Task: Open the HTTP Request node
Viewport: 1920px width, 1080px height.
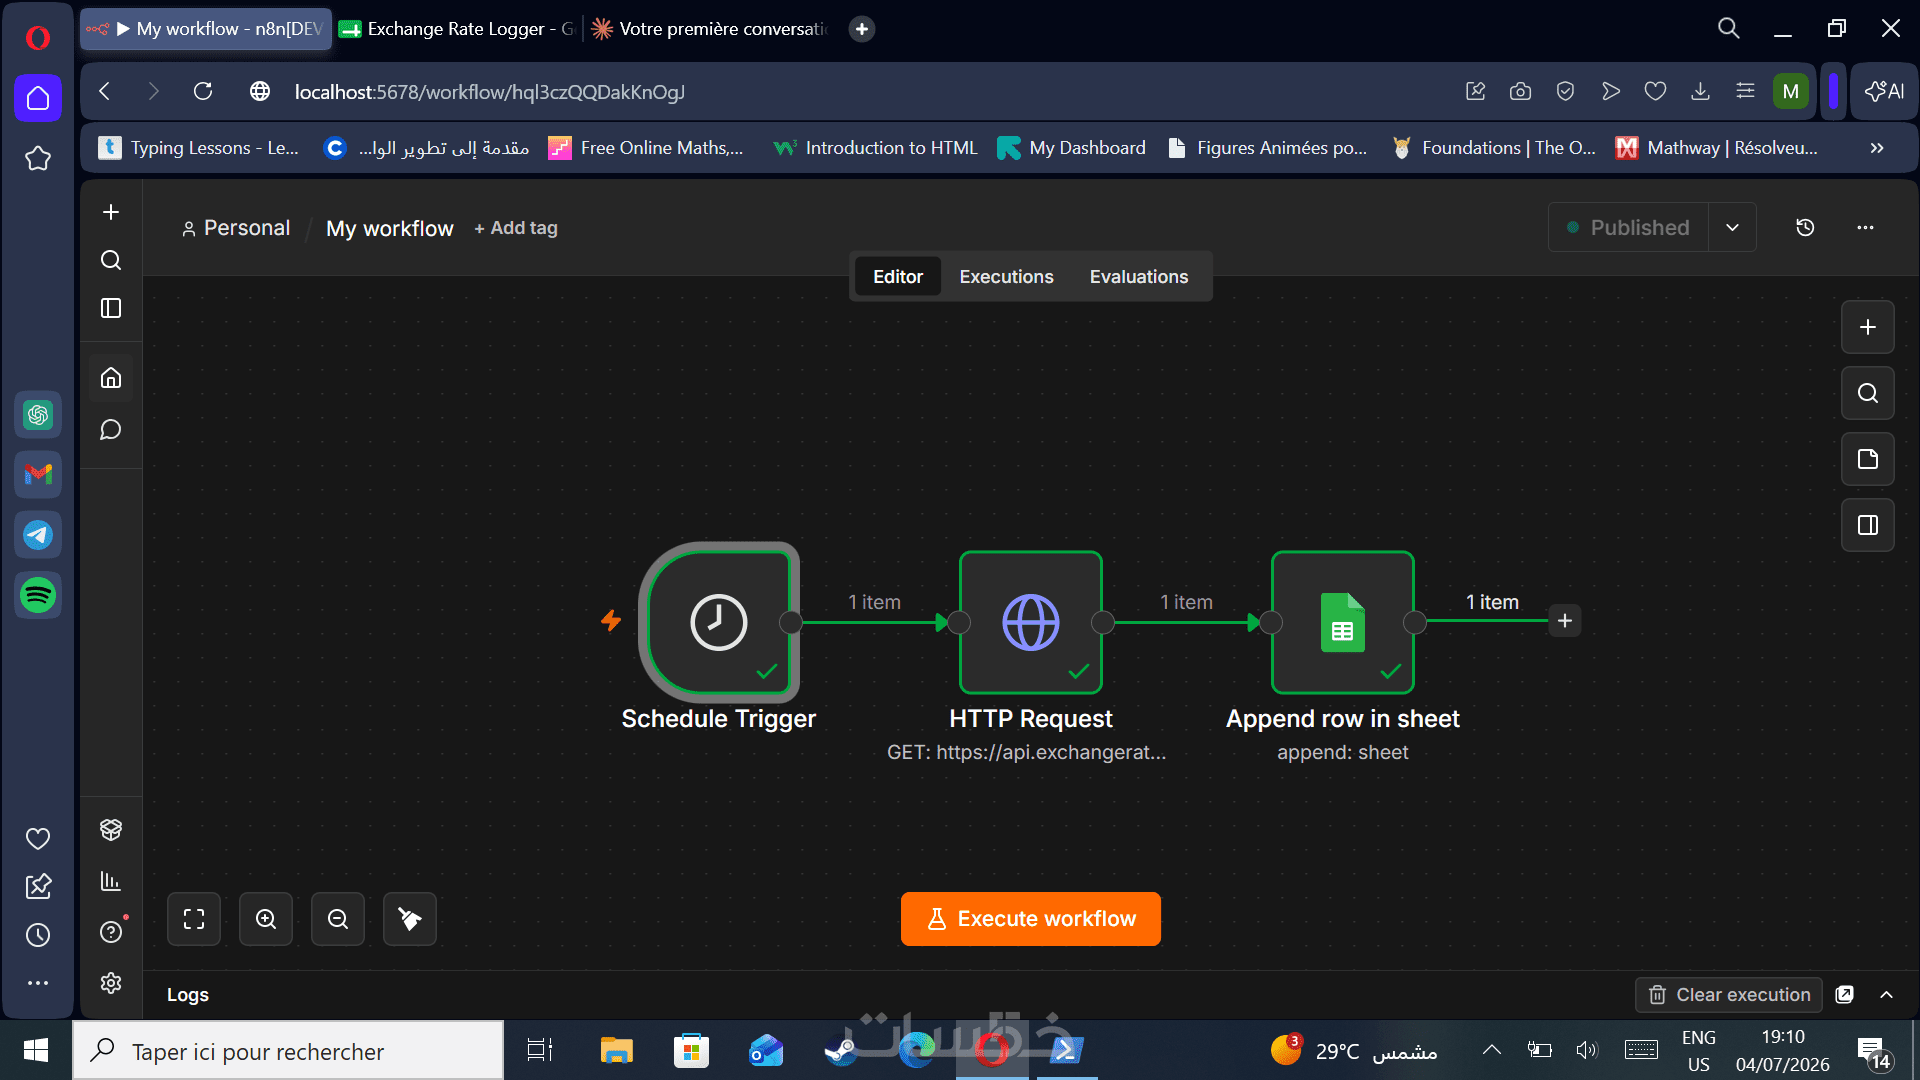Action: coord(1031,622)
